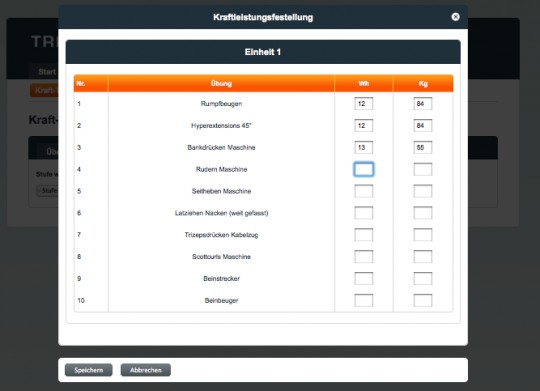The width and height of the screenshot is (540, 391).
Task: Click the Speichern button
Action: [89, 370]
